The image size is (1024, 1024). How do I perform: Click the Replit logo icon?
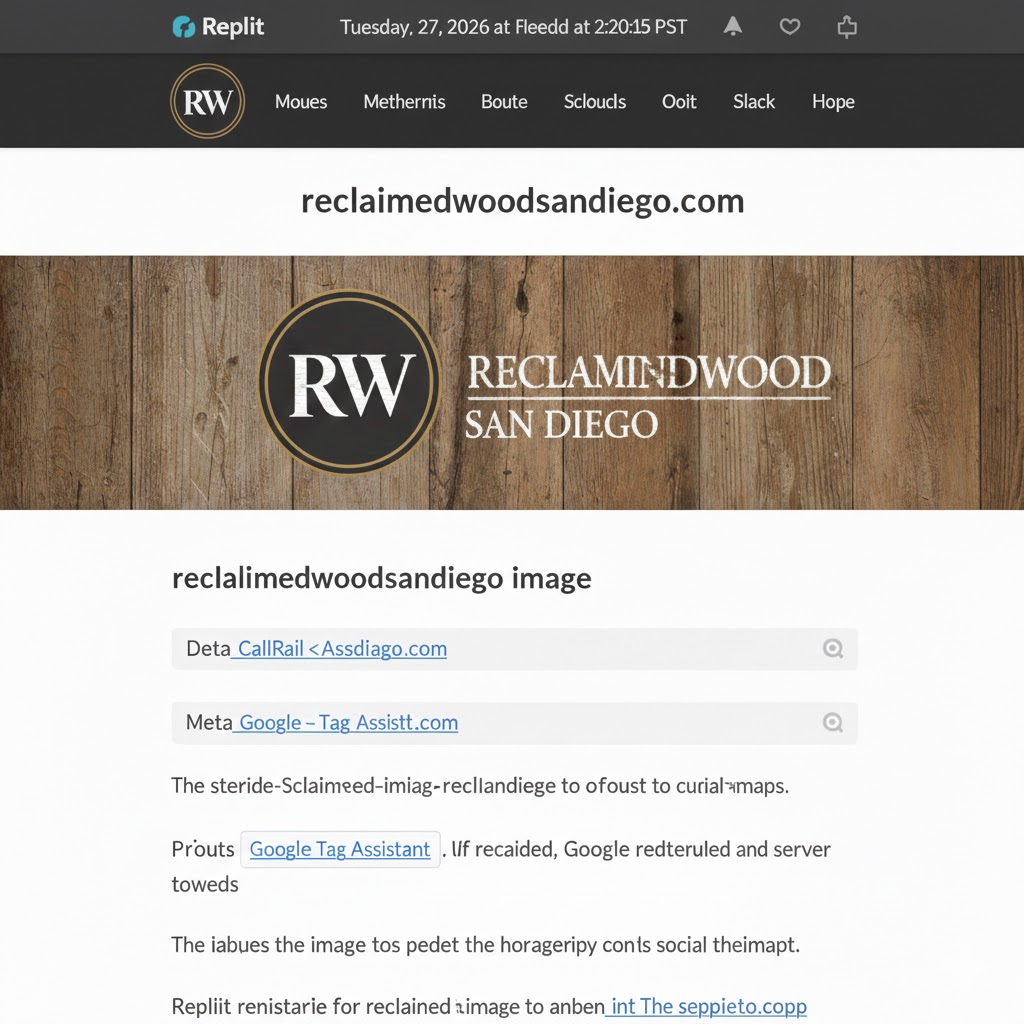coord(184,27)
